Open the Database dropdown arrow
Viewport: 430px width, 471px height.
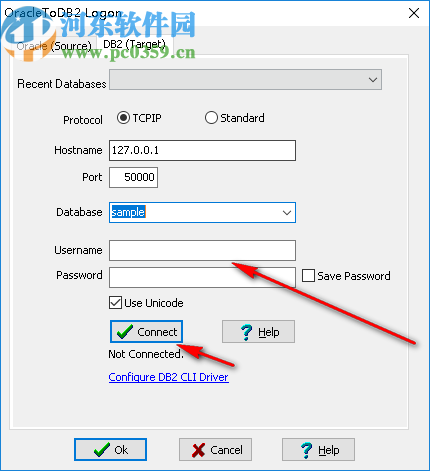(287, 212)
